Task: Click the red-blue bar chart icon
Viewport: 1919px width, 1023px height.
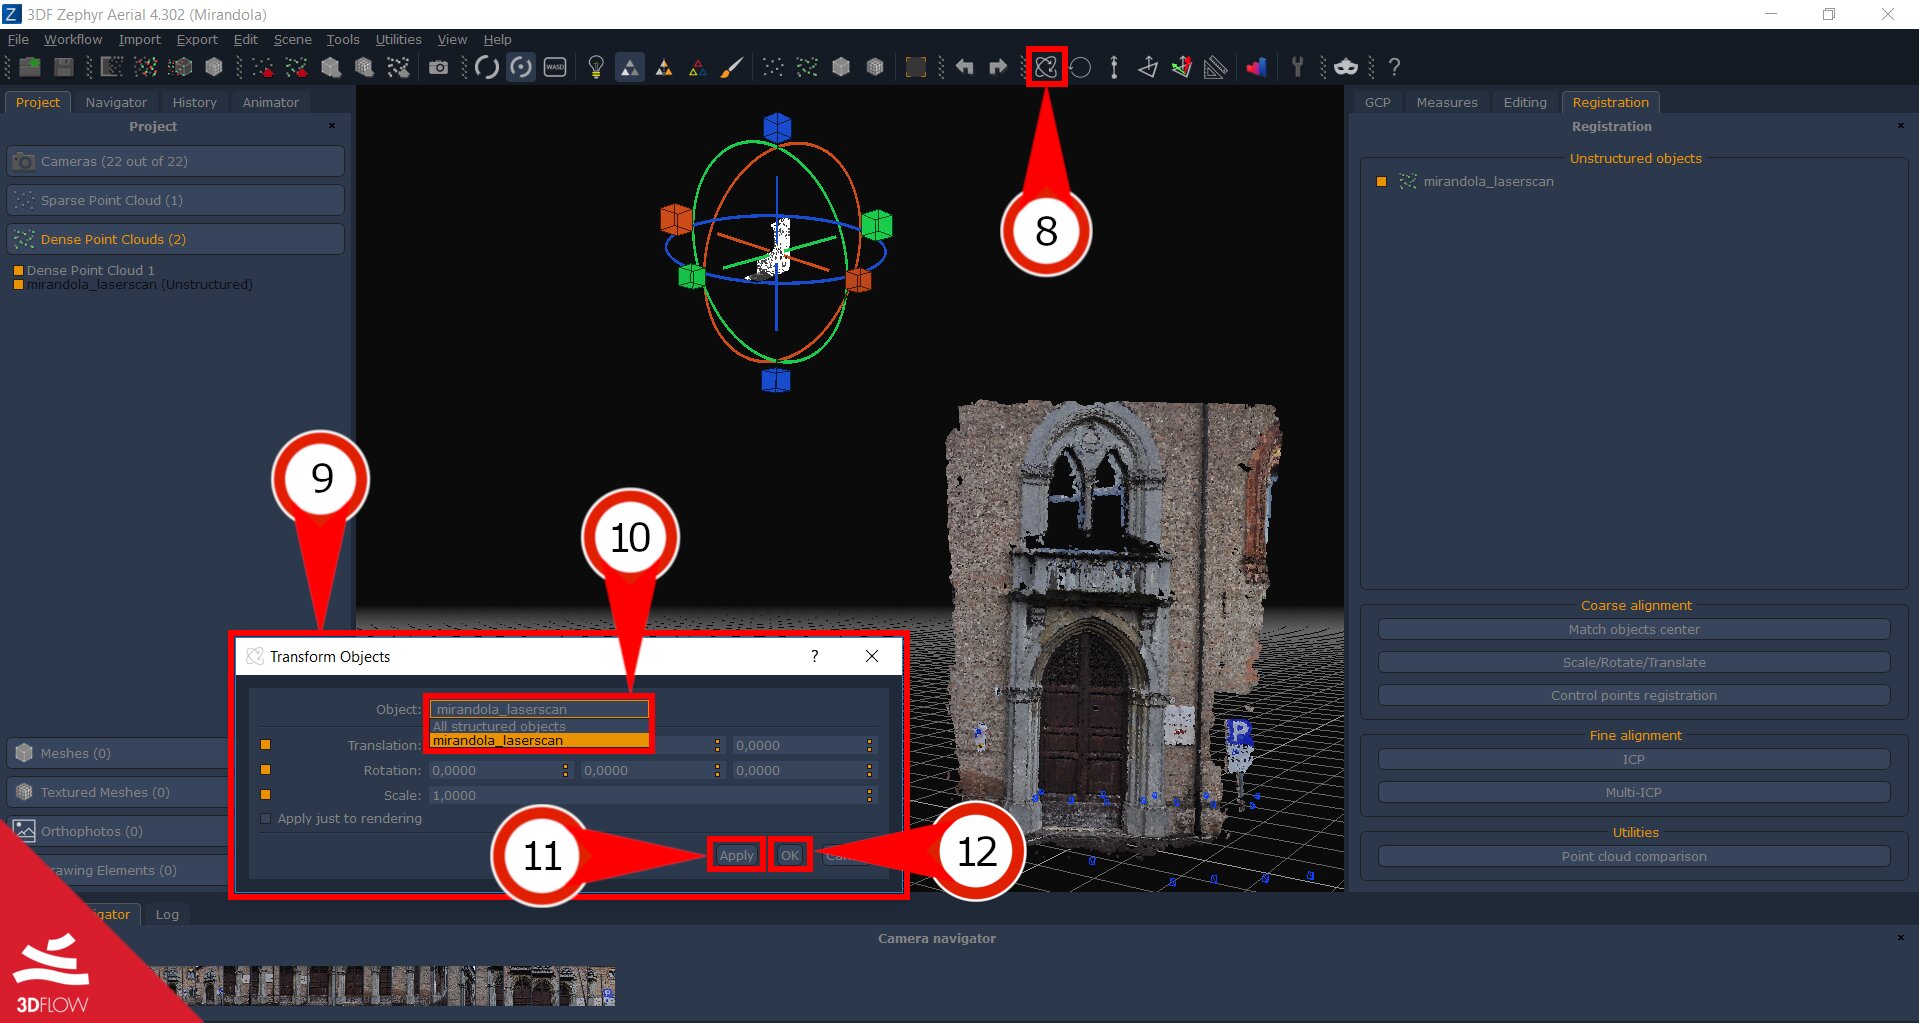Action: tap(1257, 67)
